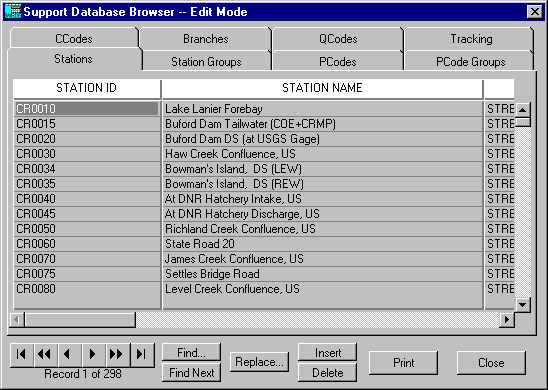
Task: Delete the current record
Action: (x=327, y=373)
